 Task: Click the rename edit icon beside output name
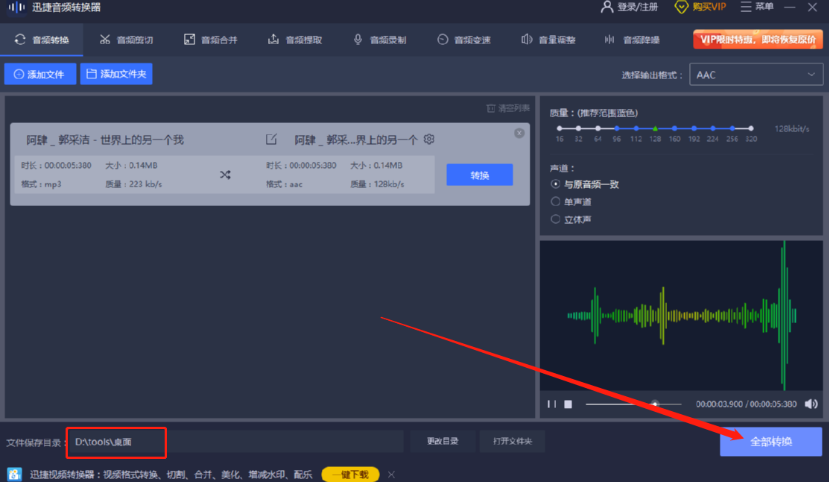tap(271, 140)
